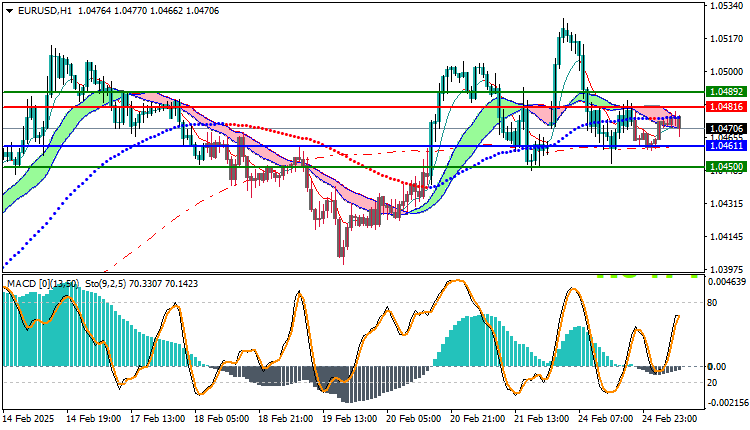Click the 14 Feb 2025 time label
The image size is (750, 430).
(28, 419)
